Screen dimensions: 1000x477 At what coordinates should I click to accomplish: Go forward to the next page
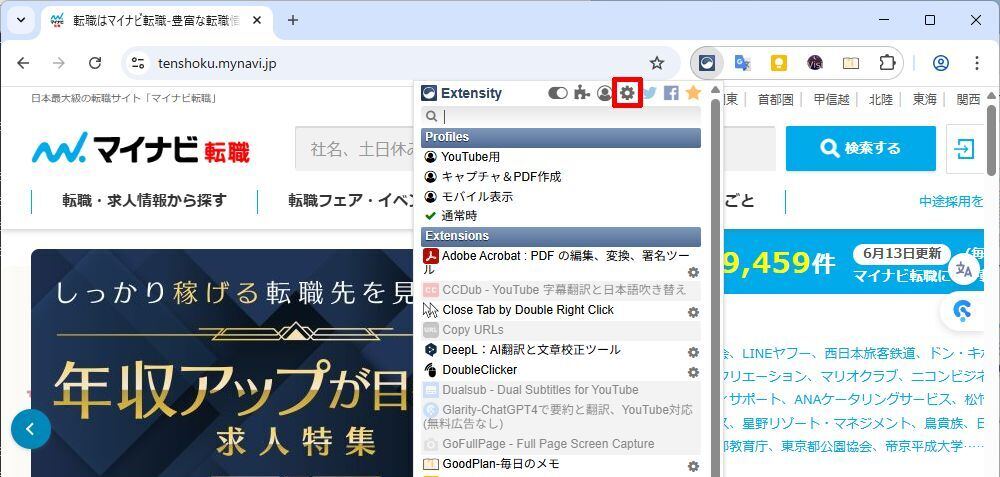point(59,62)
